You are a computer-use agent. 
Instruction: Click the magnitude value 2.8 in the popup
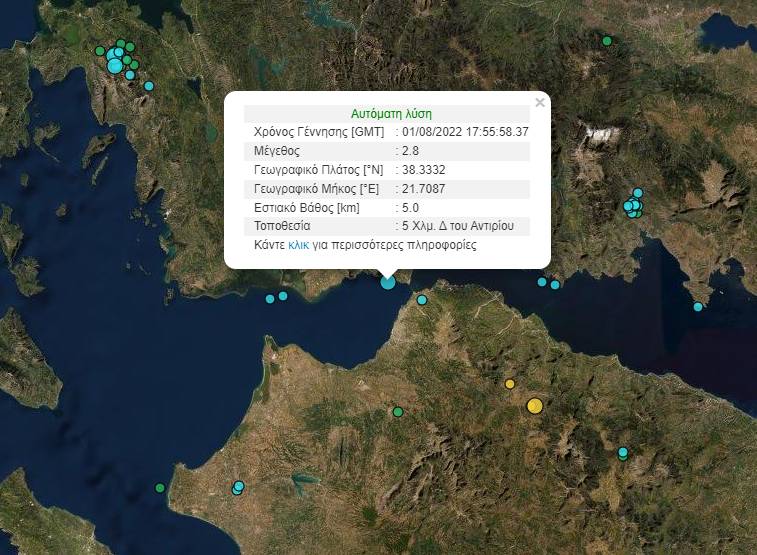click(x=408, y=150)
